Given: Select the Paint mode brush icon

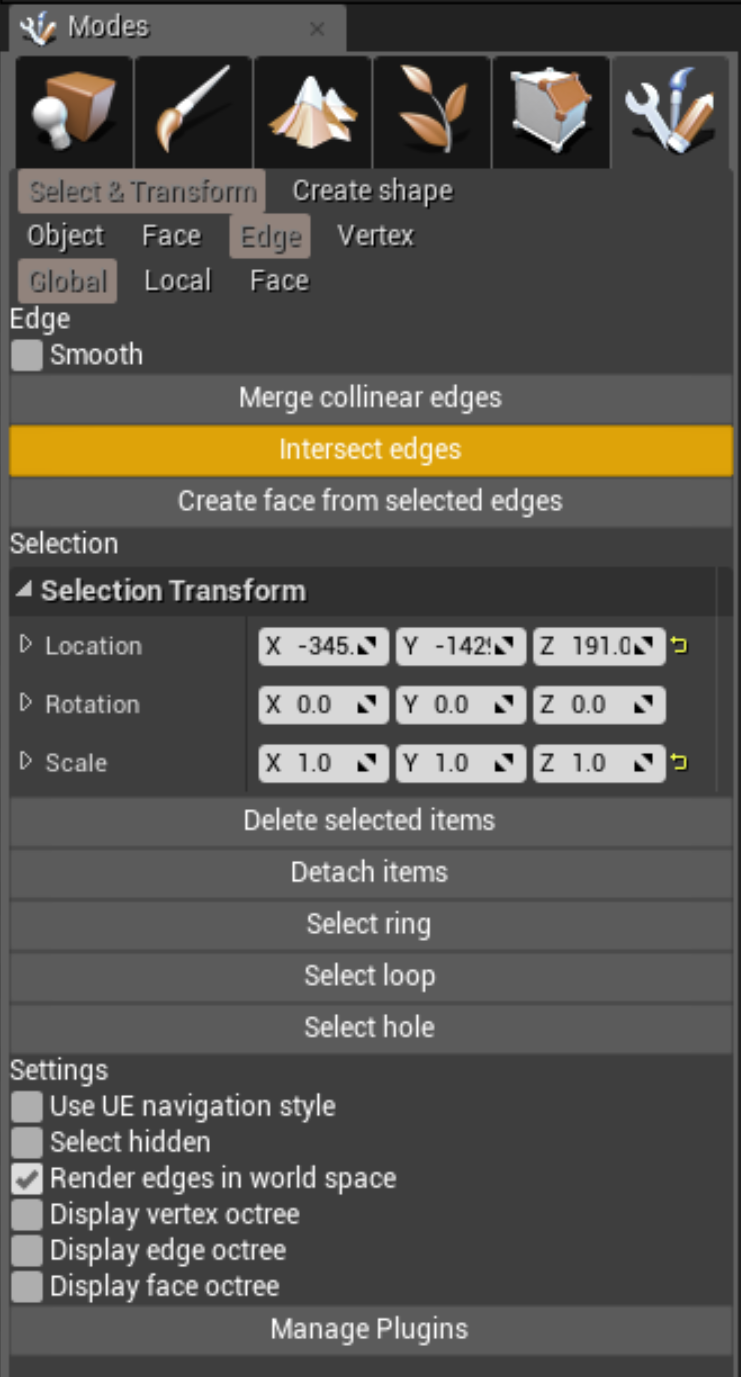Looking at the screenshot, I should [193, 112].
